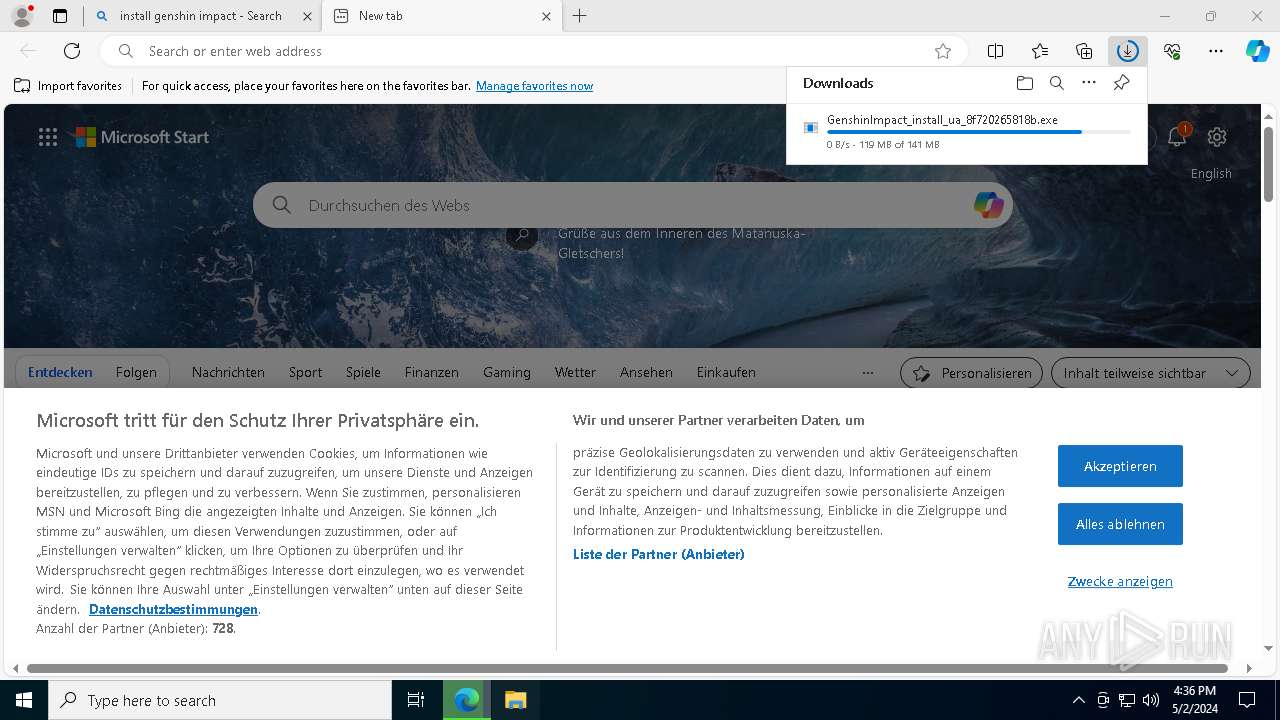The image size is (1280, 720).
Task: Open Ansehen category
Action: pos(646,372)
